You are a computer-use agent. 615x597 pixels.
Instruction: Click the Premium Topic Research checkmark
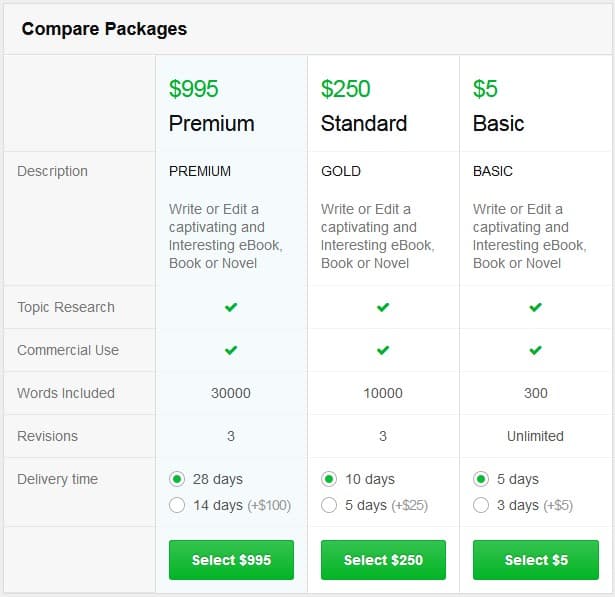point(231,307)
